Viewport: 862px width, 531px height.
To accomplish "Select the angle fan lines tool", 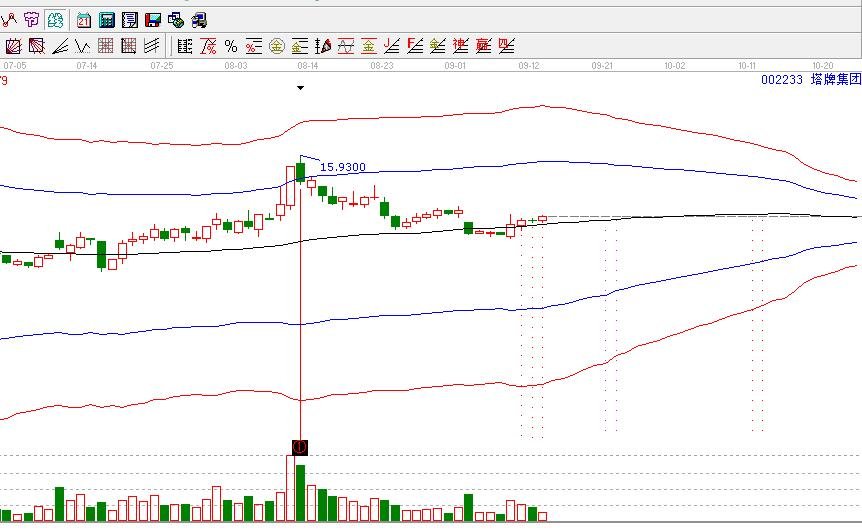I will click(x=59, y=46).
